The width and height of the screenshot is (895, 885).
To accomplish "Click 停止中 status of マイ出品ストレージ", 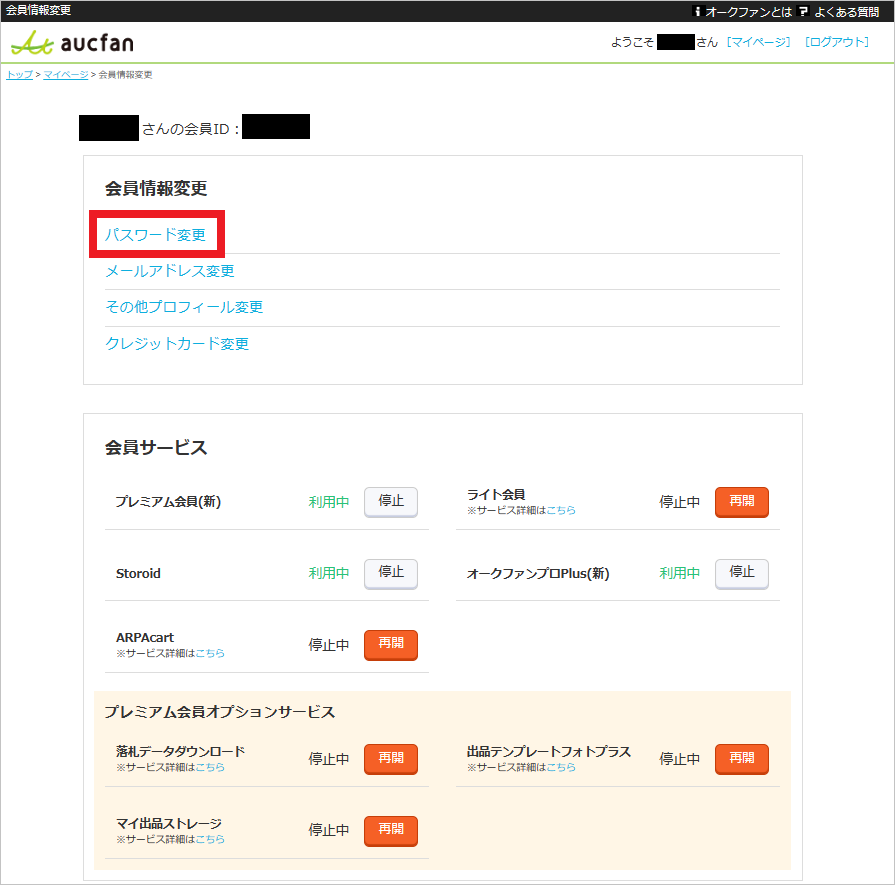I will tap(329, 831).
